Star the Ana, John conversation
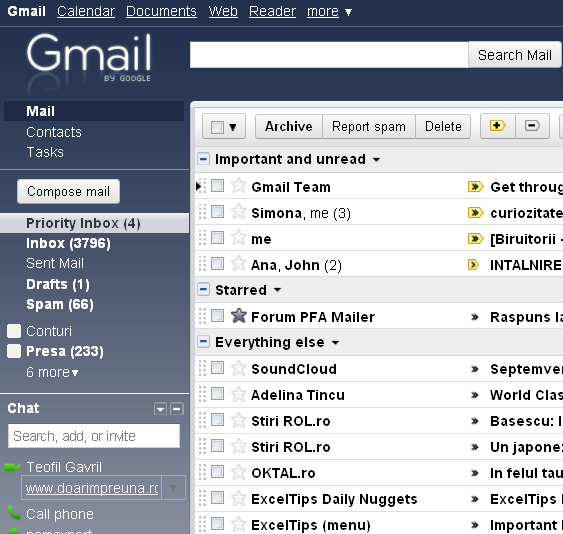This screenshot has height=534, width=563. (x=238, y=264)
